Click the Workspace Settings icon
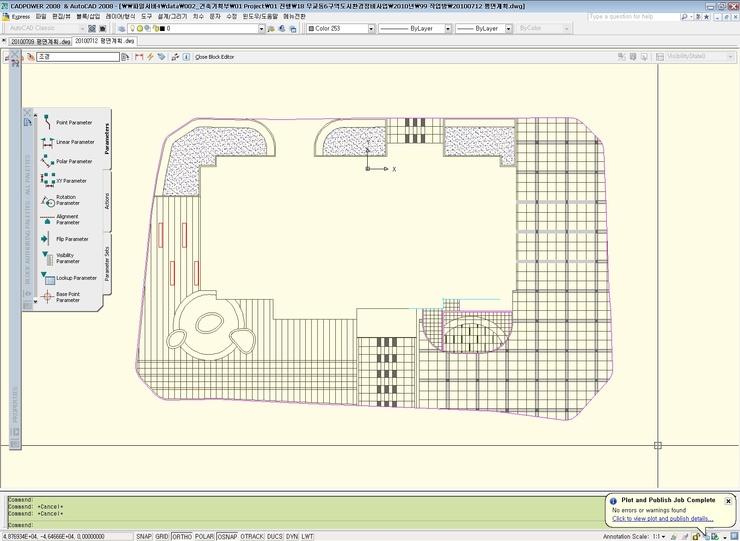Image resolution: width=740 pixels, height=541 pixels. (x=92, y=29)
